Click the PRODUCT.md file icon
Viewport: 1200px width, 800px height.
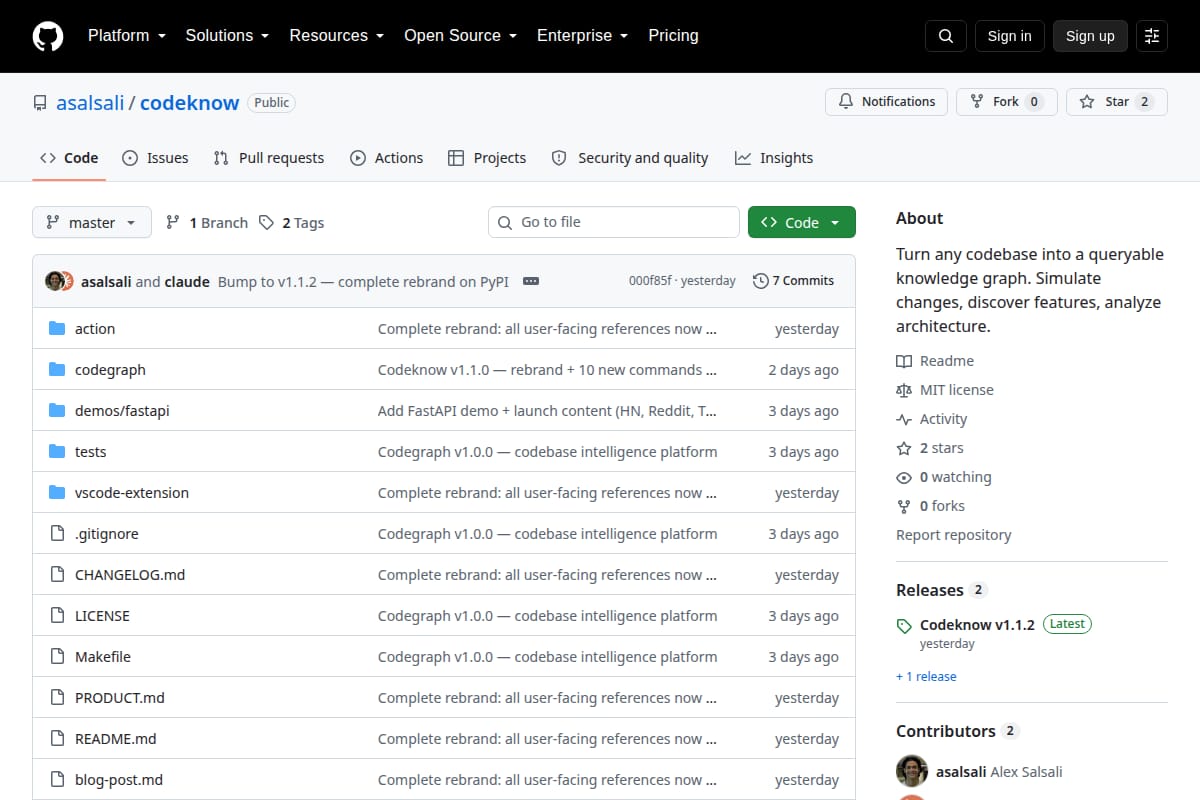pos(57,698)
